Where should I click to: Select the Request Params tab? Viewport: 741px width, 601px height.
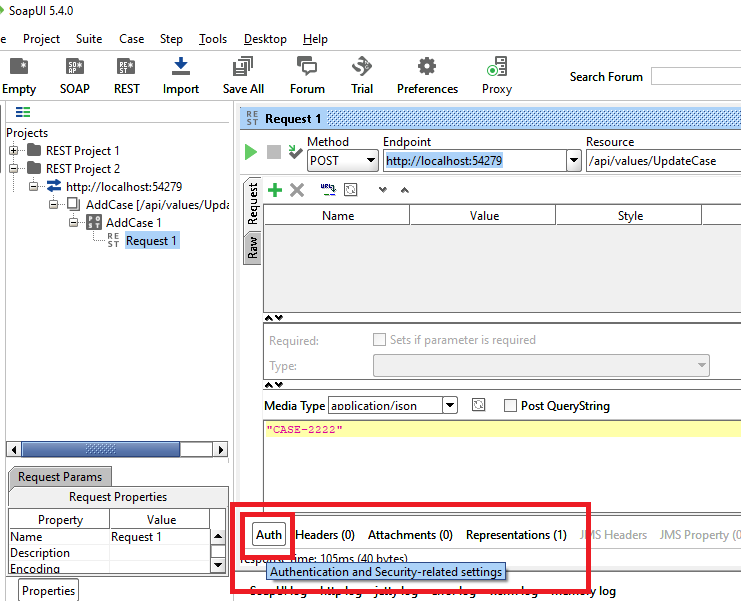tap(60, 476)
